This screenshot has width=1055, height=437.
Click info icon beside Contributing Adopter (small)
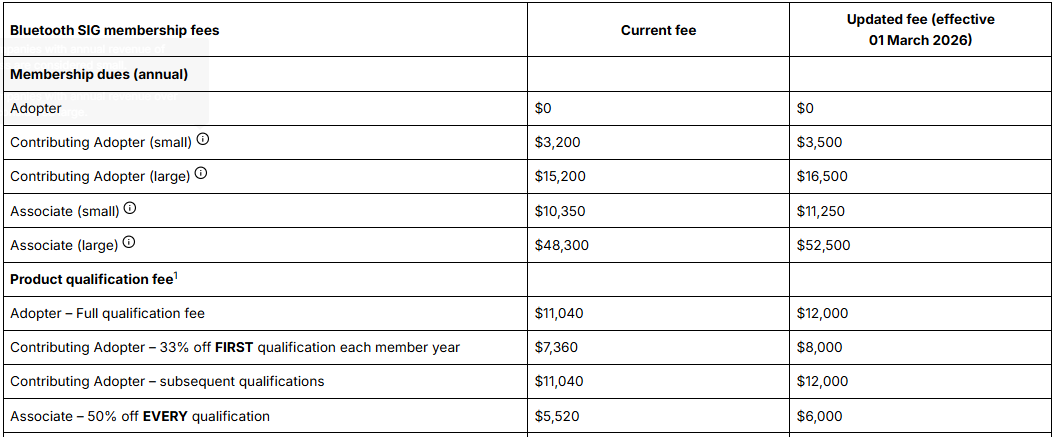203,141
